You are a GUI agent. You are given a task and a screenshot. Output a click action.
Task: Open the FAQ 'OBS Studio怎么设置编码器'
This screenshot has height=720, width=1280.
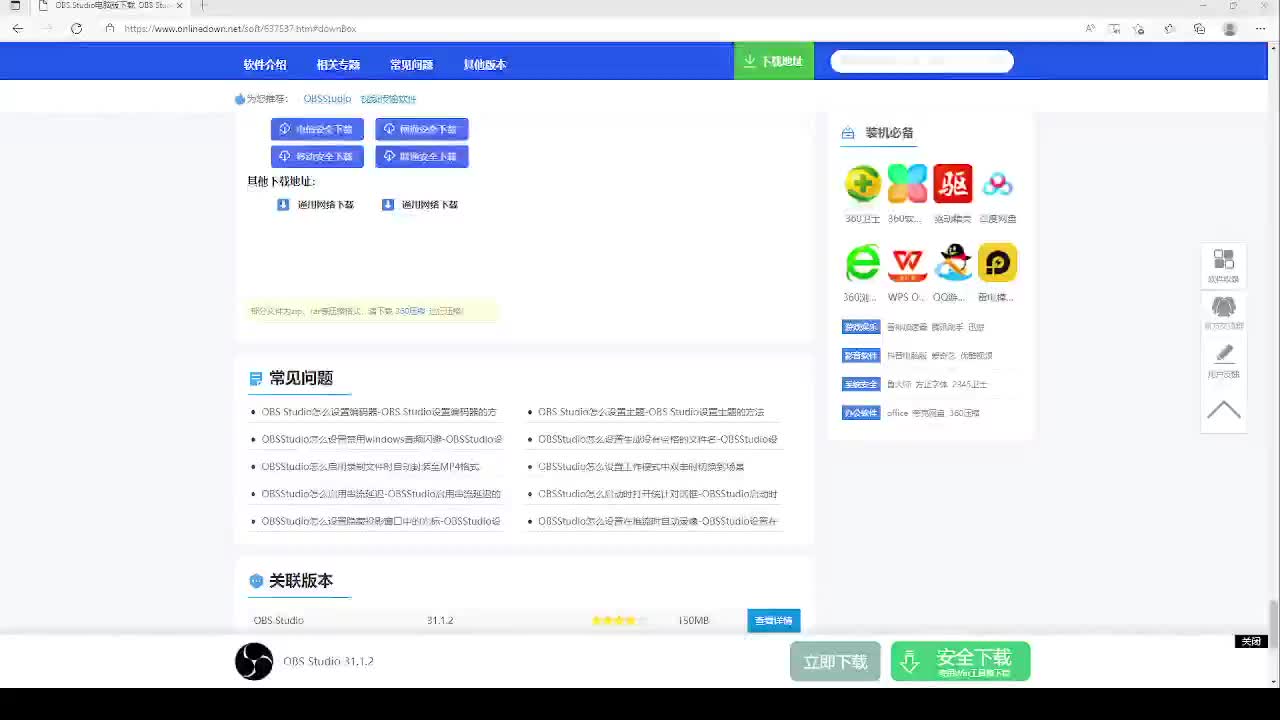click(x=379, y=412)
